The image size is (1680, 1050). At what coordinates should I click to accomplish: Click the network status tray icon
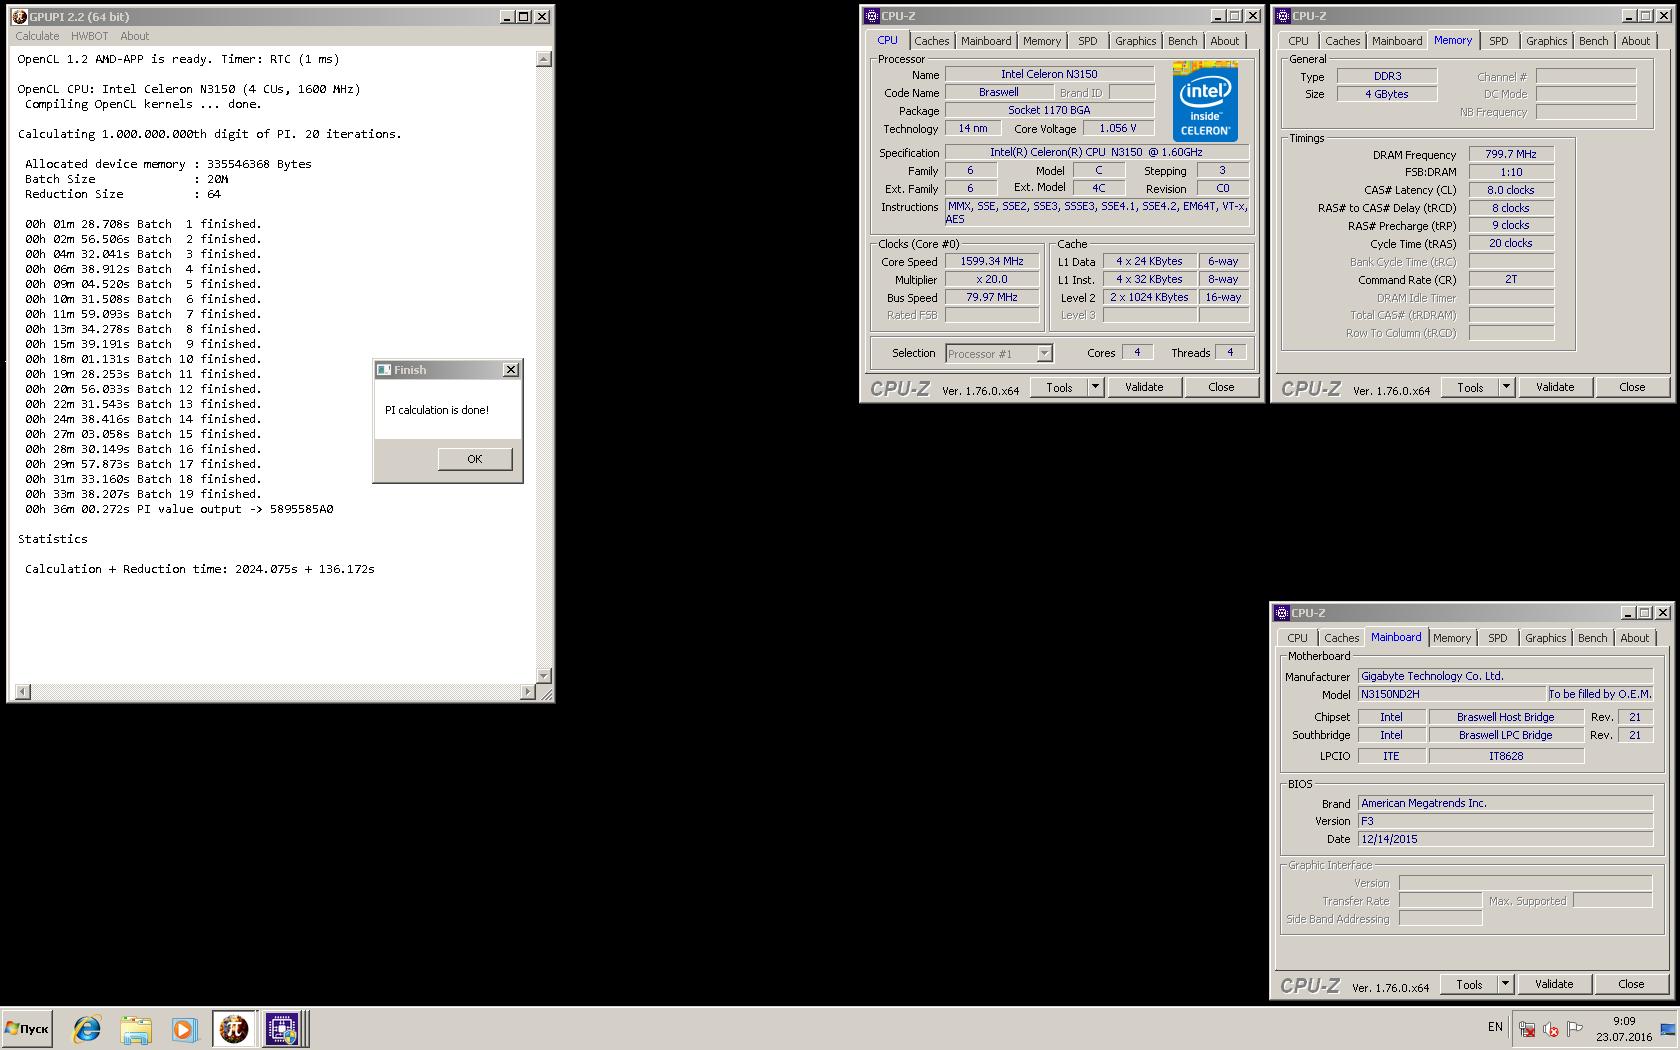1527,1029
